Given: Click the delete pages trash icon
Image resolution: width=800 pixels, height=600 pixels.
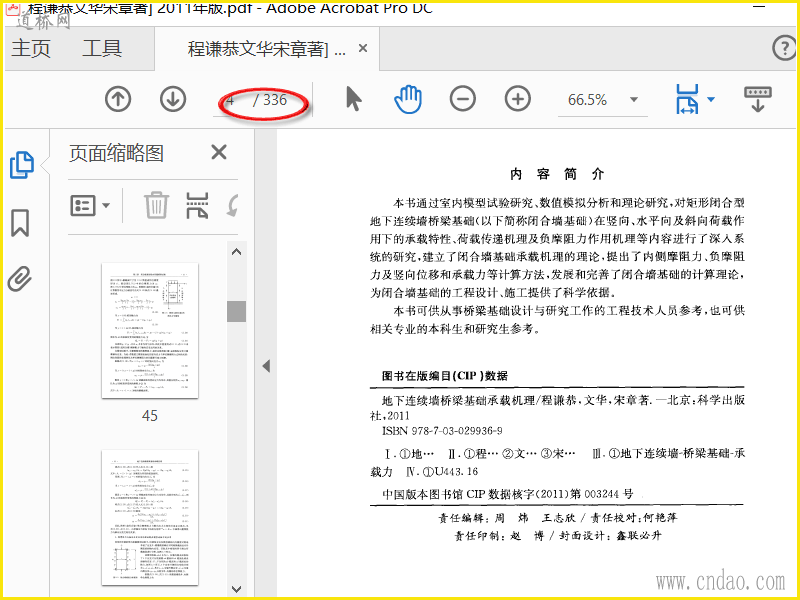Looking at the screenshot, I should (156, 205).
